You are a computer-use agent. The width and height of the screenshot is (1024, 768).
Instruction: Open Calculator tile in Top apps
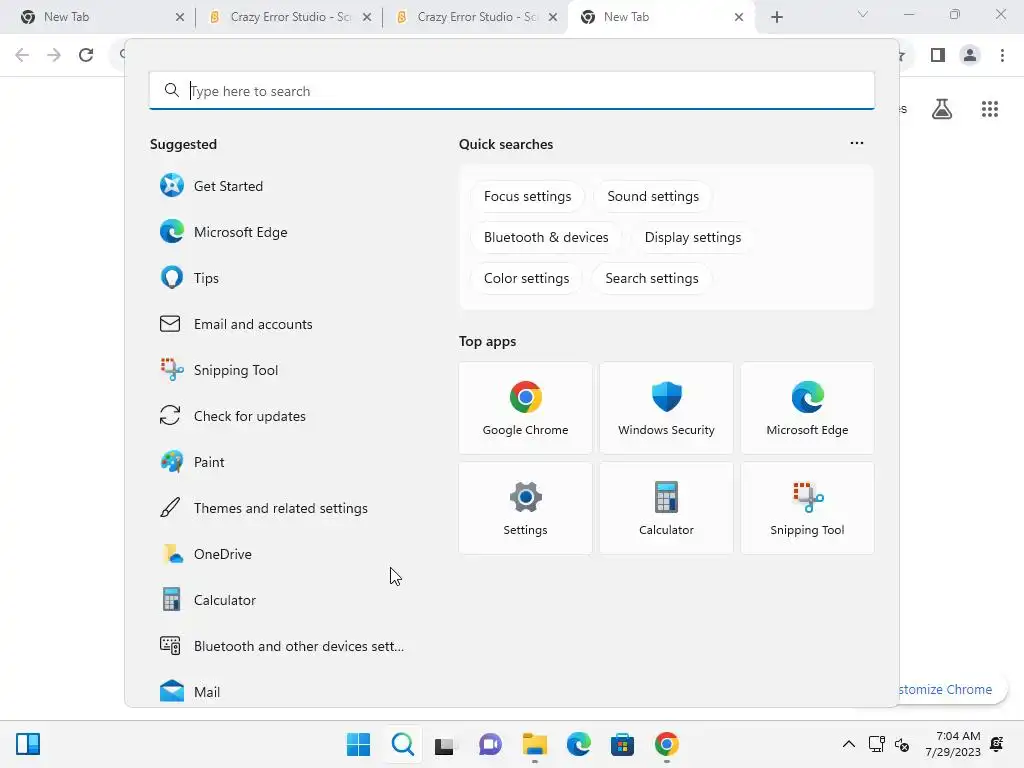coord(666,508)
